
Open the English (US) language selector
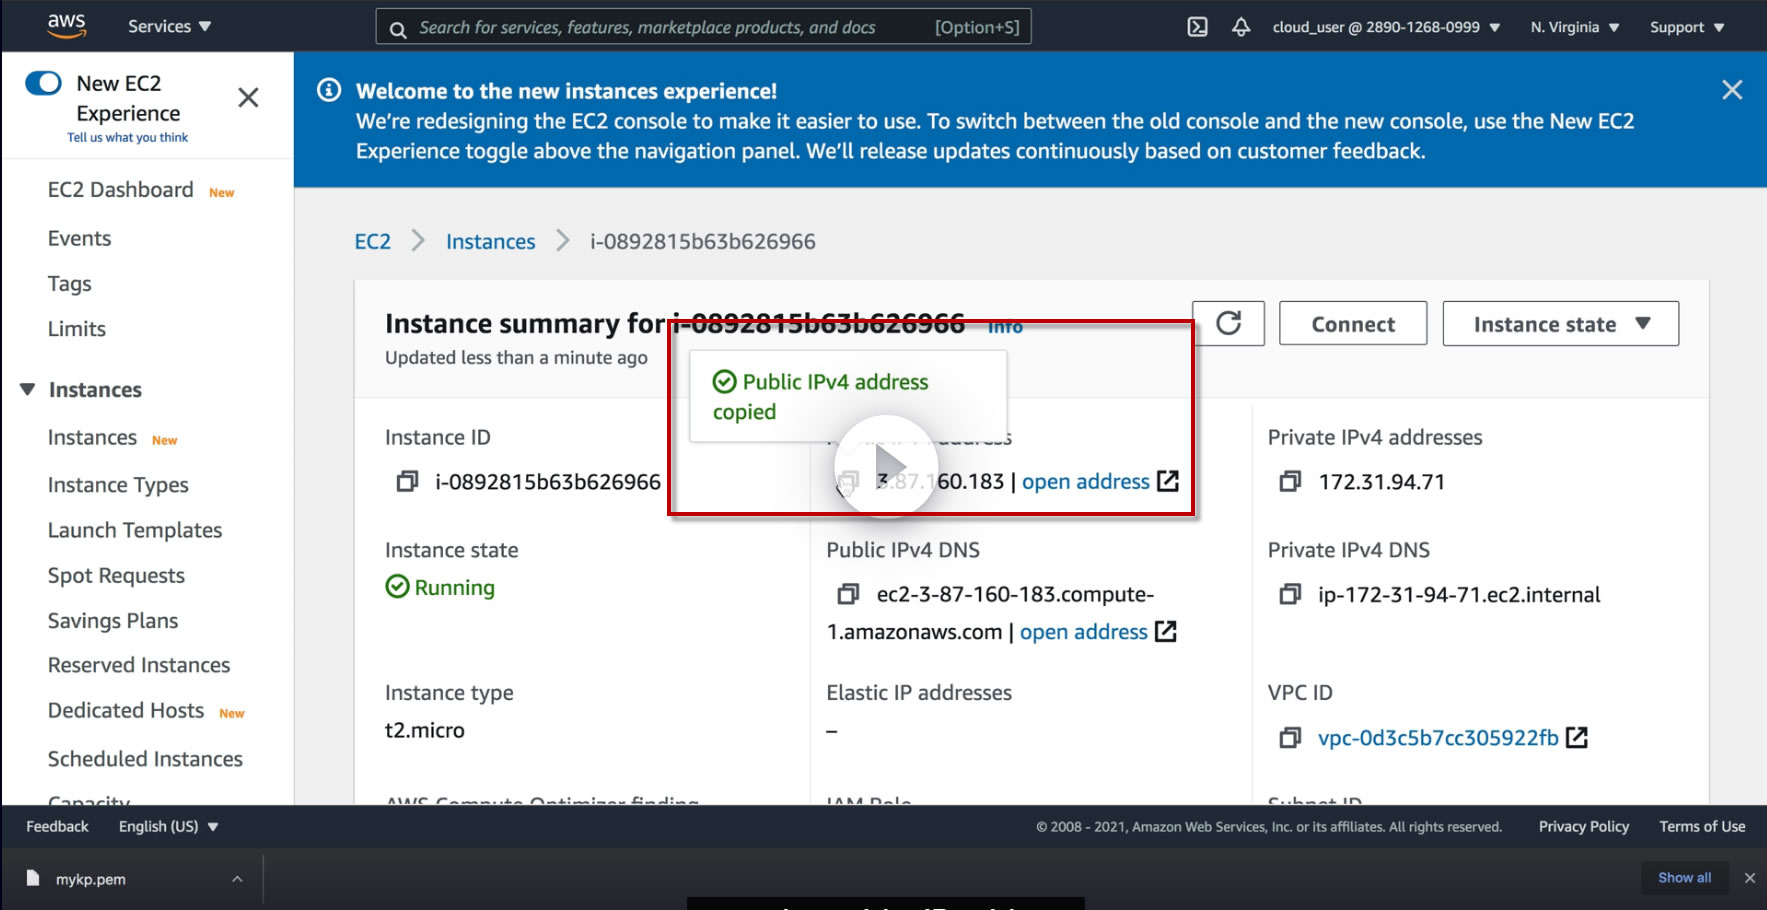168,826
